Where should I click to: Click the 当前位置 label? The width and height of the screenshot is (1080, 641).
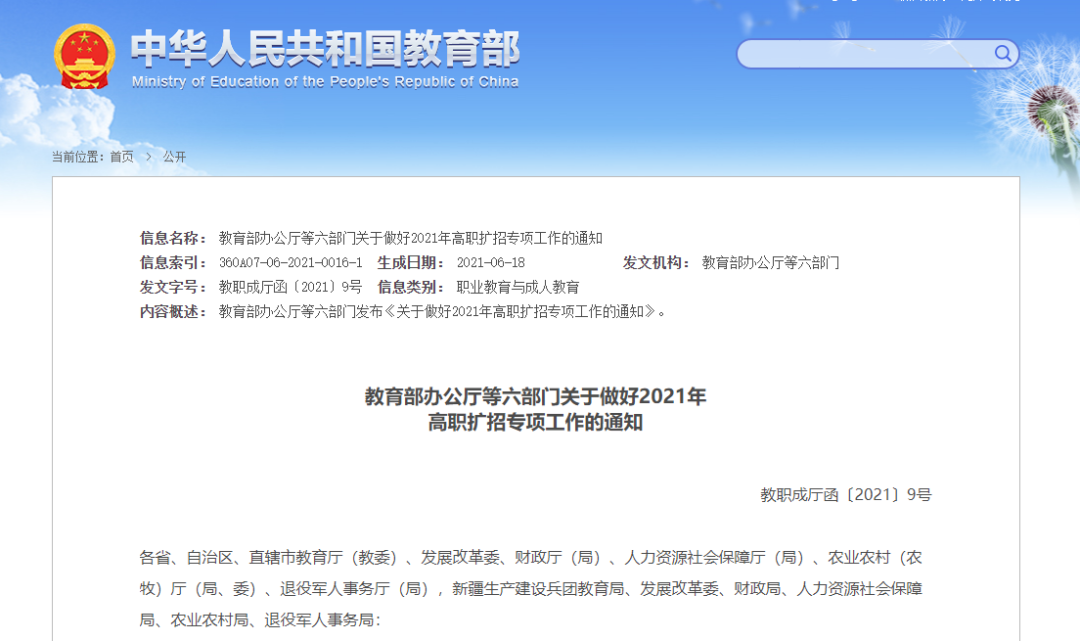click(x=78, y=157)
